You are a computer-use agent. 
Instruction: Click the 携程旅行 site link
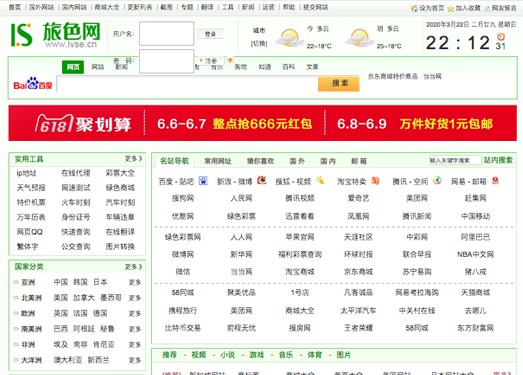[183, 310]
